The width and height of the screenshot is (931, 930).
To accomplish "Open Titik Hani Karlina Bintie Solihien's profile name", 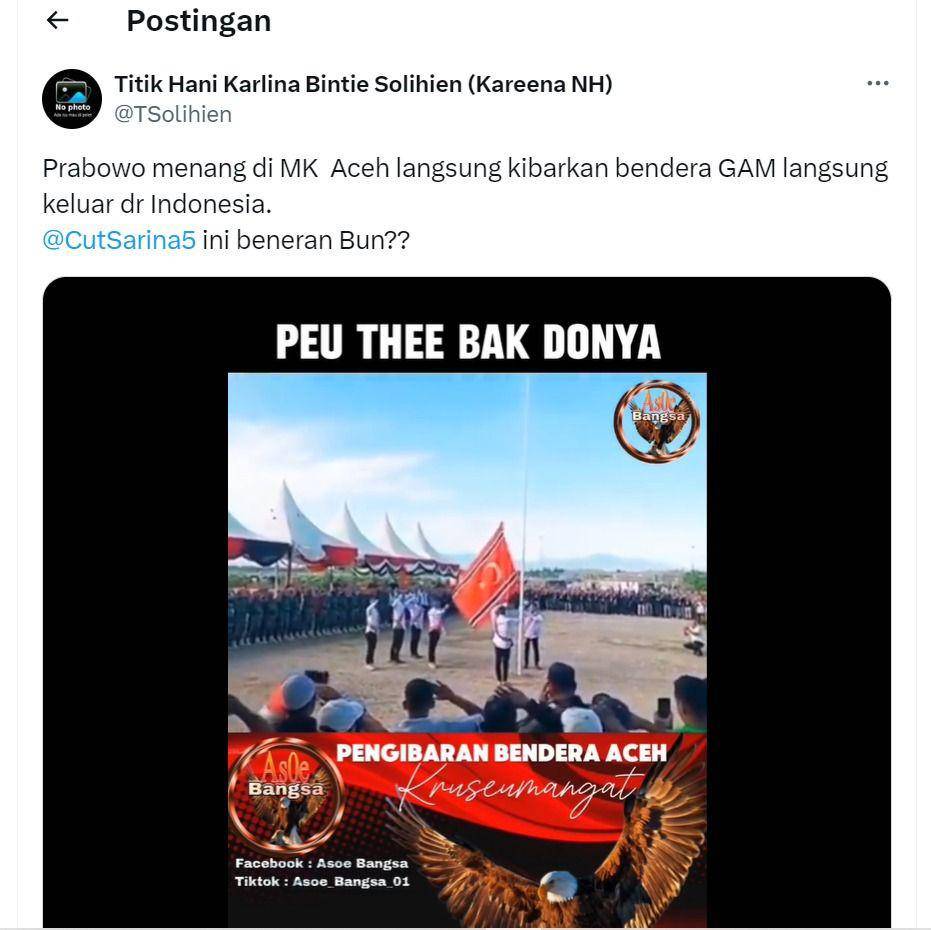I will 363,84.
